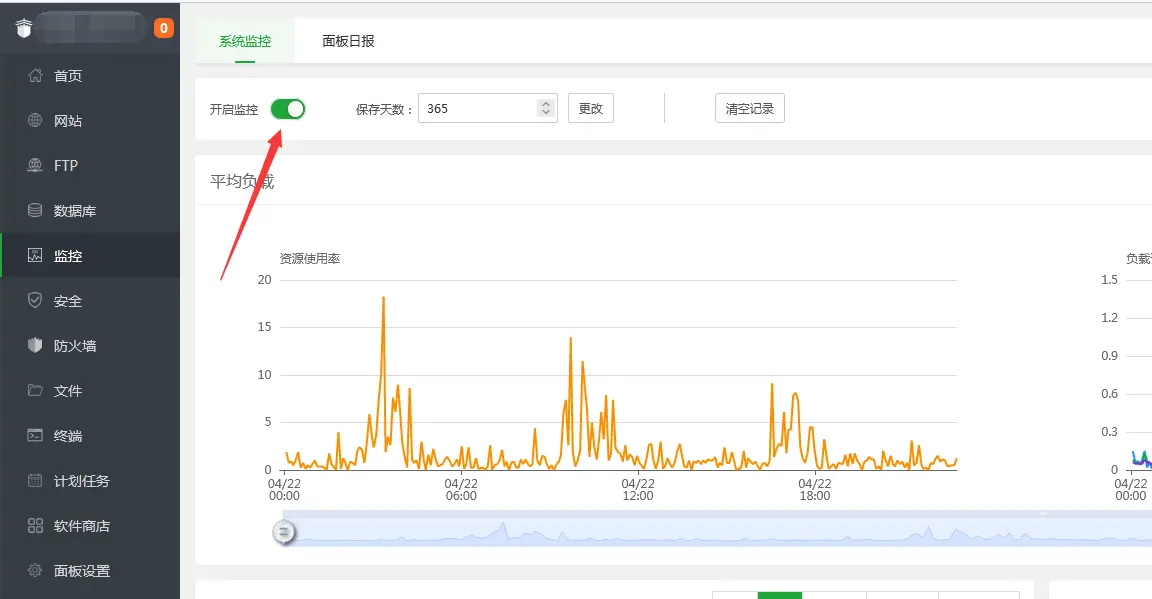The width and height of the screenshot is (1152, 599).
Task: Click the panel logo icon at top-left
Action: coord(24,28)
